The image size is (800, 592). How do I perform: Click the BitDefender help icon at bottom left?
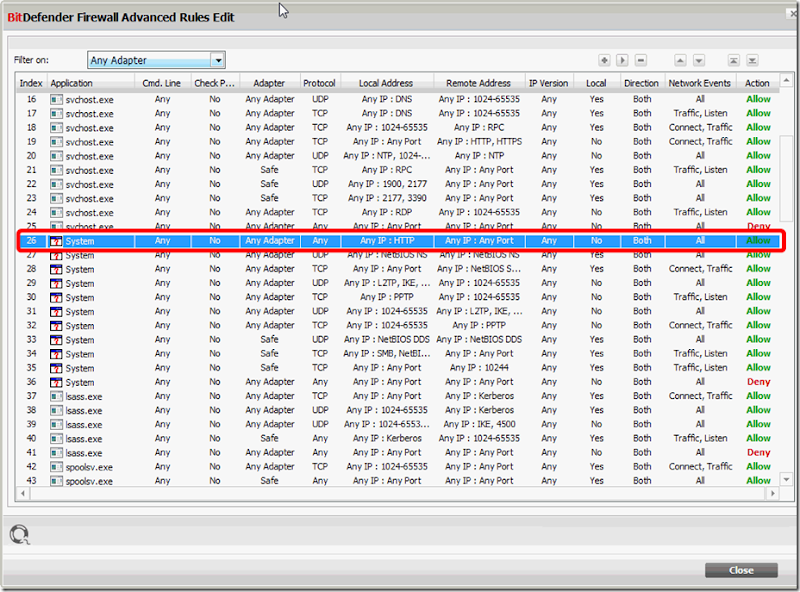[19, 534]
